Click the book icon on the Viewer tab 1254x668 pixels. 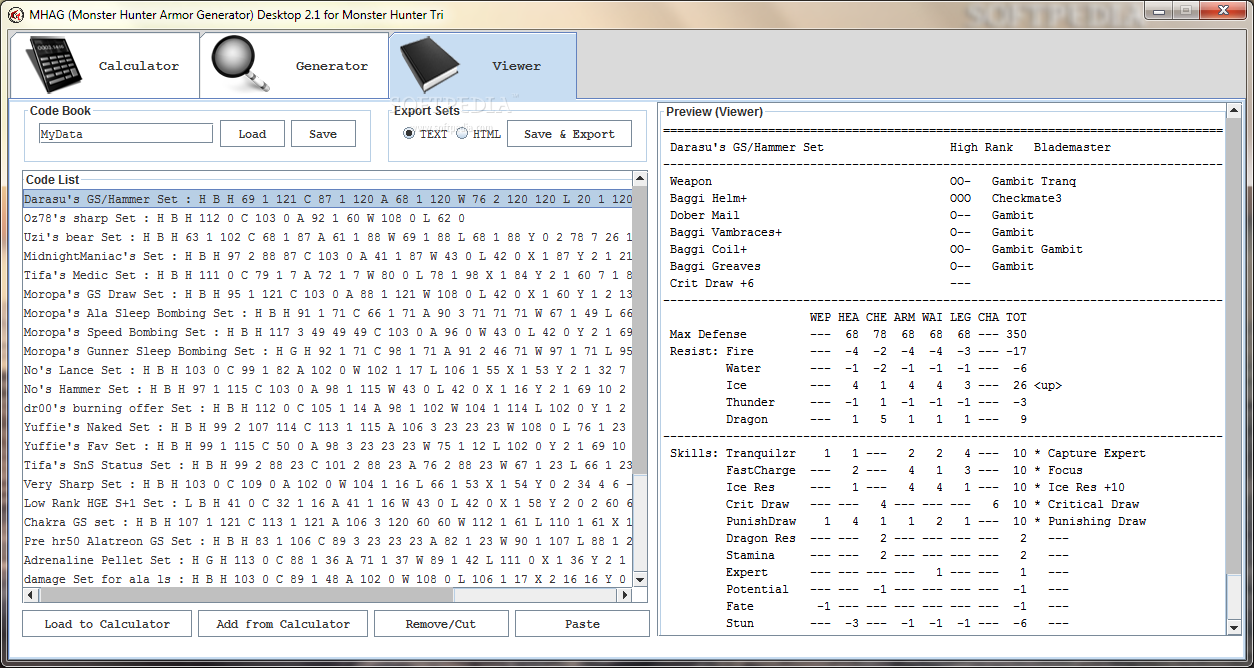tap(431, 65)
